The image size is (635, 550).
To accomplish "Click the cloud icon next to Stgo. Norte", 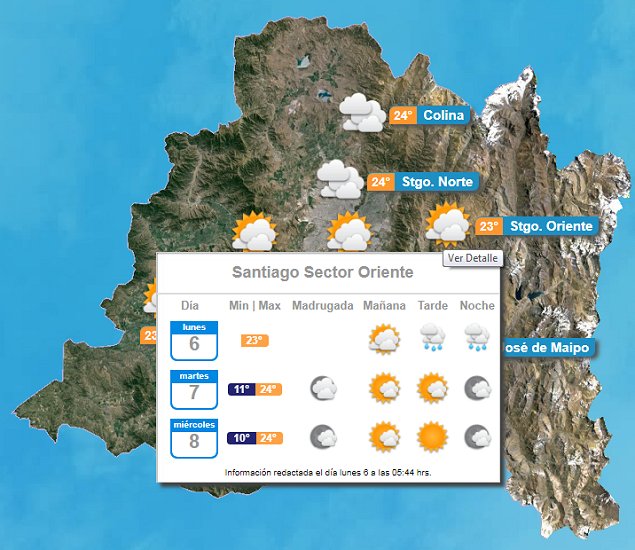I will pyautogui.click(x=340, y=180).
